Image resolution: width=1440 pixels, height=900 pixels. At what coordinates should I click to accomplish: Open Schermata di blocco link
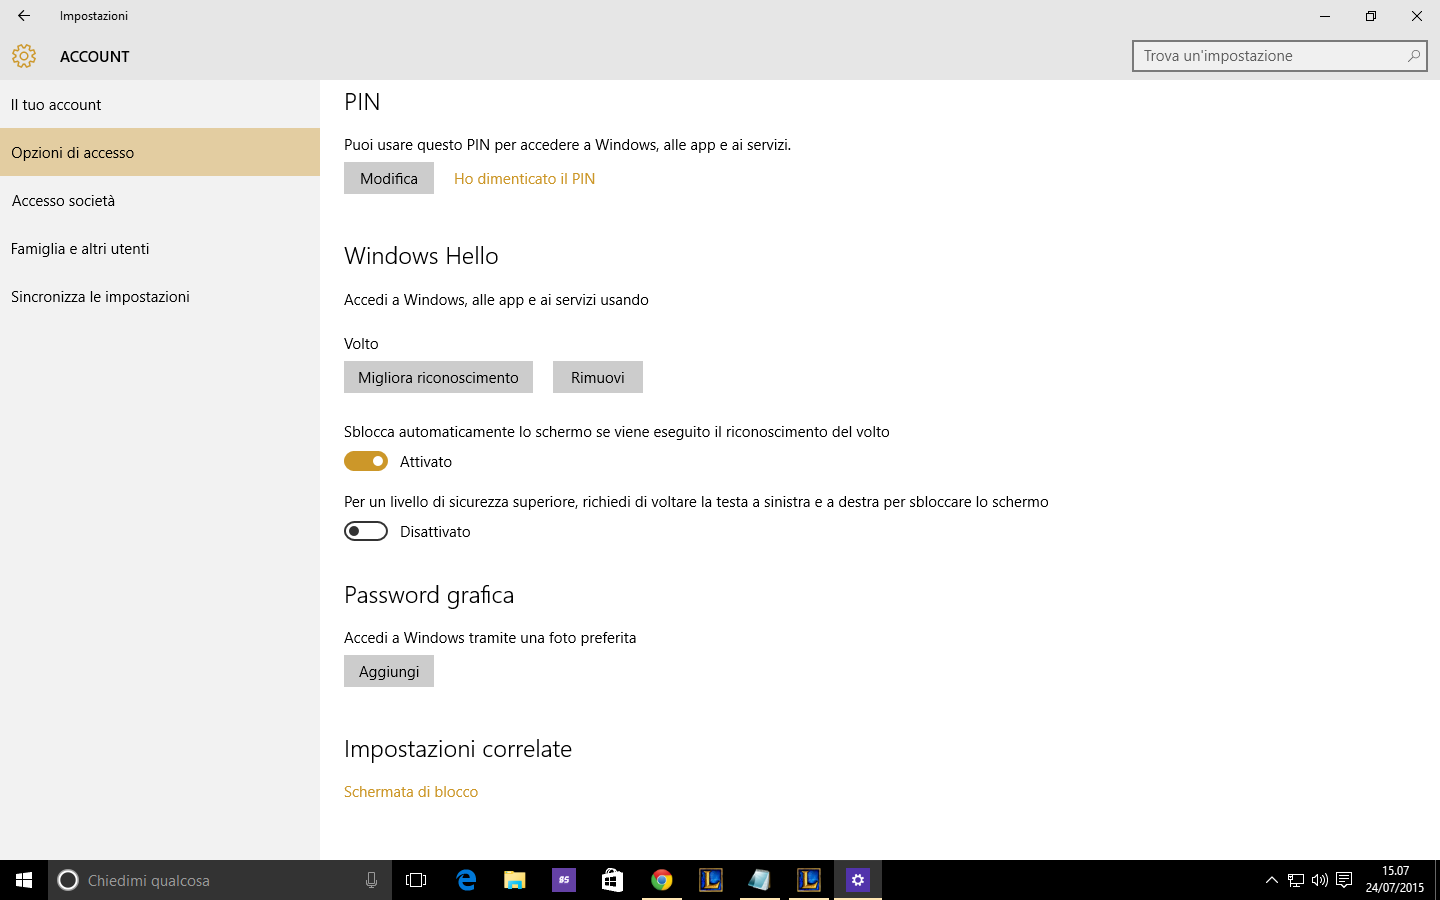click(x=411, y=791)
